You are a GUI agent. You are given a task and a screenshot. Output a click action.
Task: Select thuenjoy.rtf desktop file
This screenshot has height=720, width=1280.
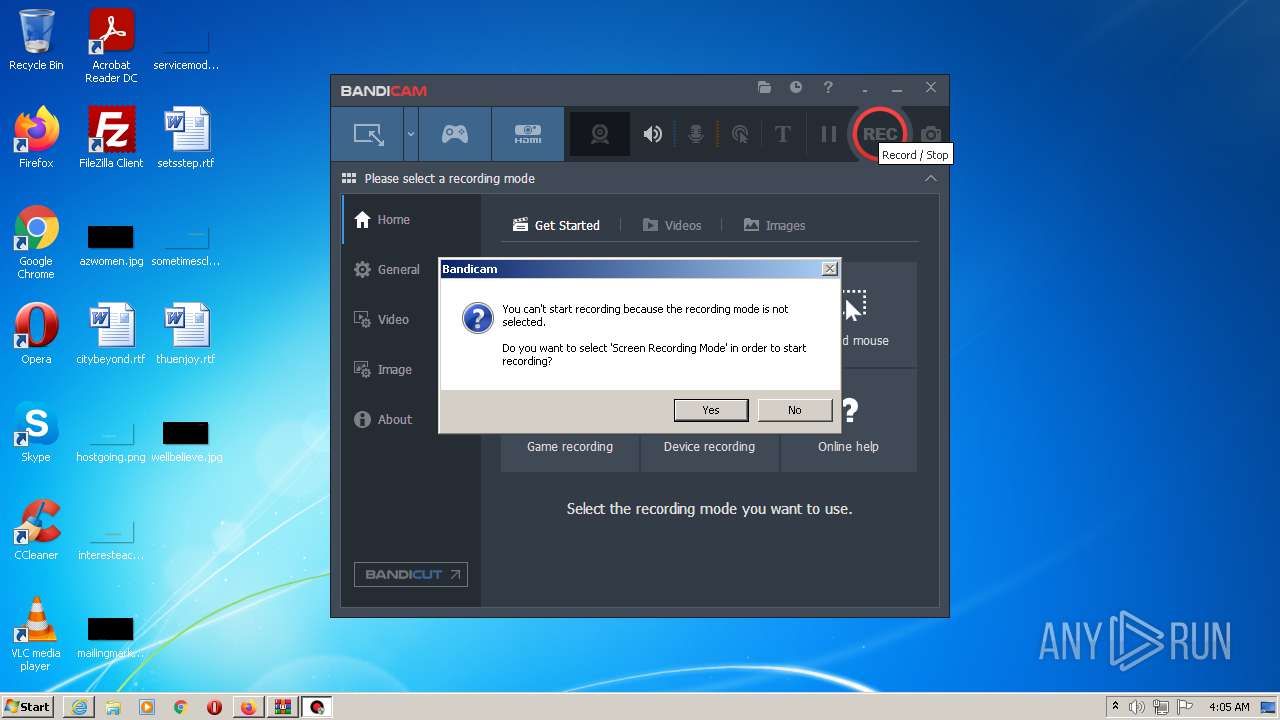(x=186, y=334)
